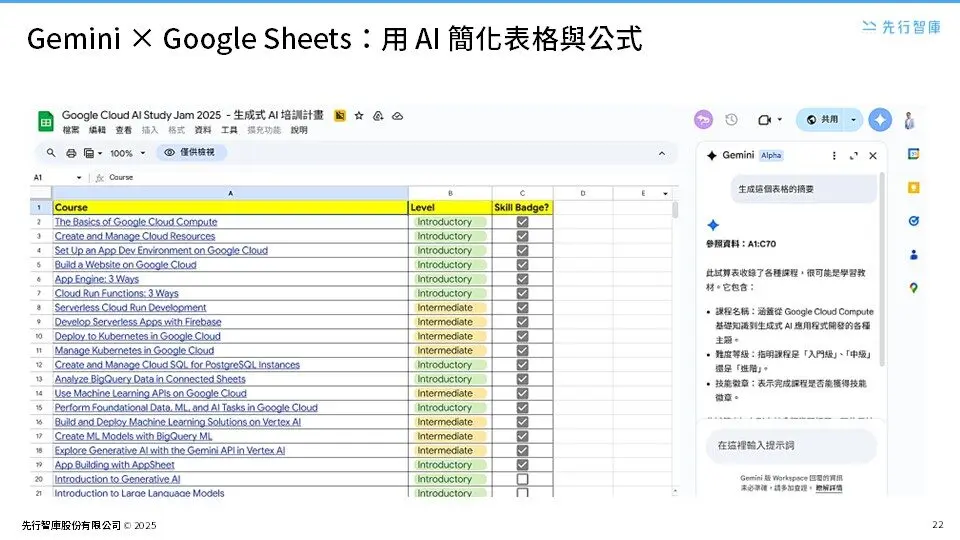The image size is (960, 540).
Task: Expand the Gemini panel to full size
Action: [853, 156]
